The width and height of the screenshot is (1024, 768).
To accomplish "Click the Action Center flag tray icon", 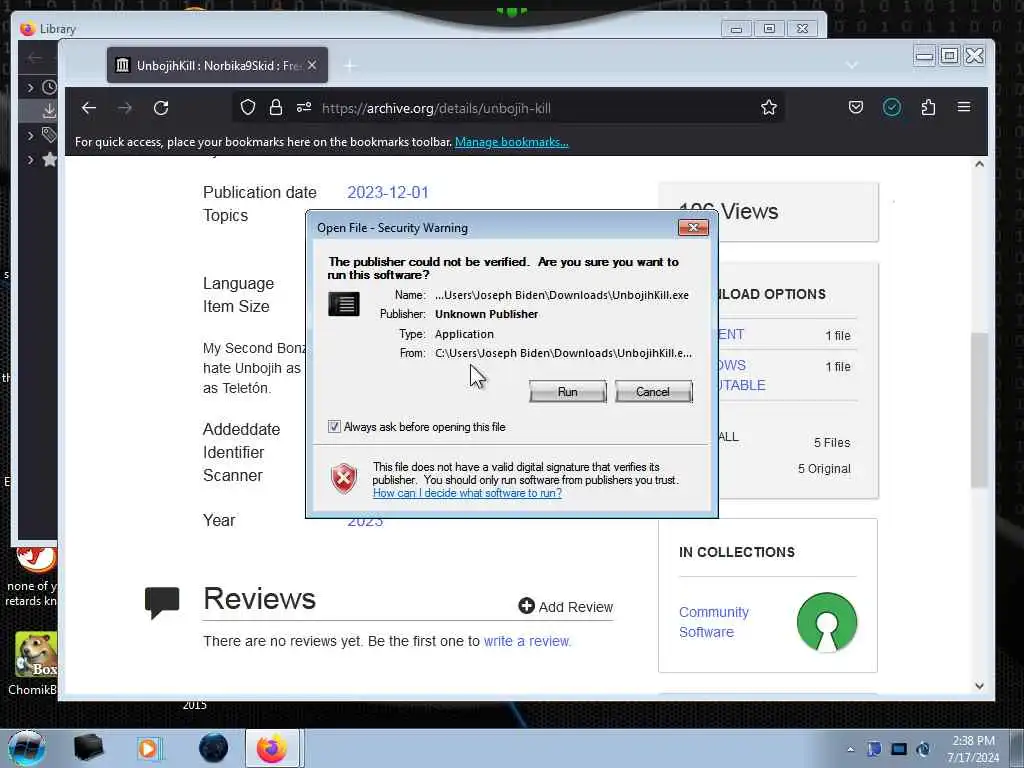I will coord(874,749).
